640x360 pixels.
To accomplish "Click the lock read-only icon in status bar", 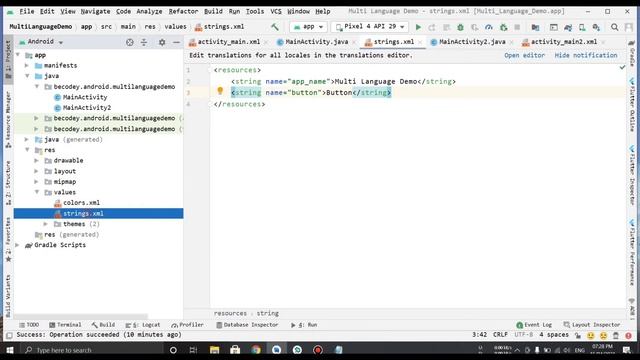I will tap(578, 336).
